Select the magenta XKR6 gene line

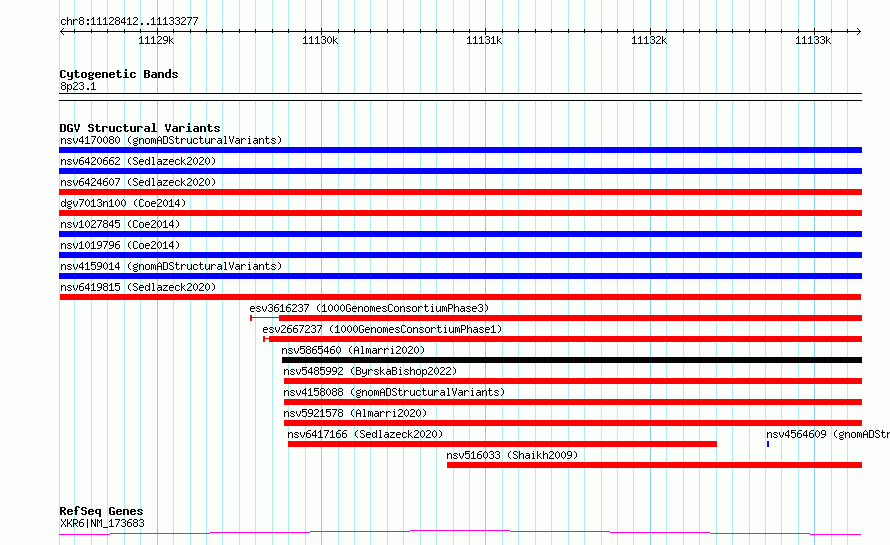click(x=460, y=533)
